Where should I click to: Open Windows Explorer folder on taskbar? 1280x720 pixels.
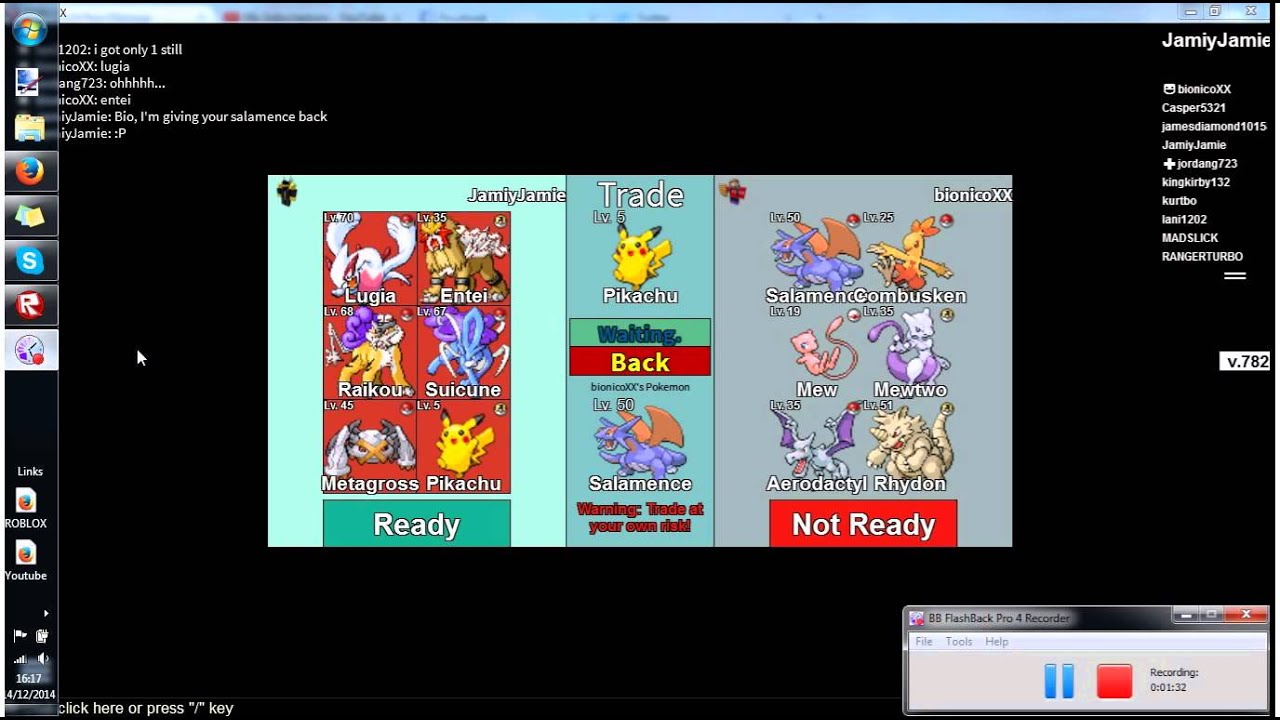point(30,128)
